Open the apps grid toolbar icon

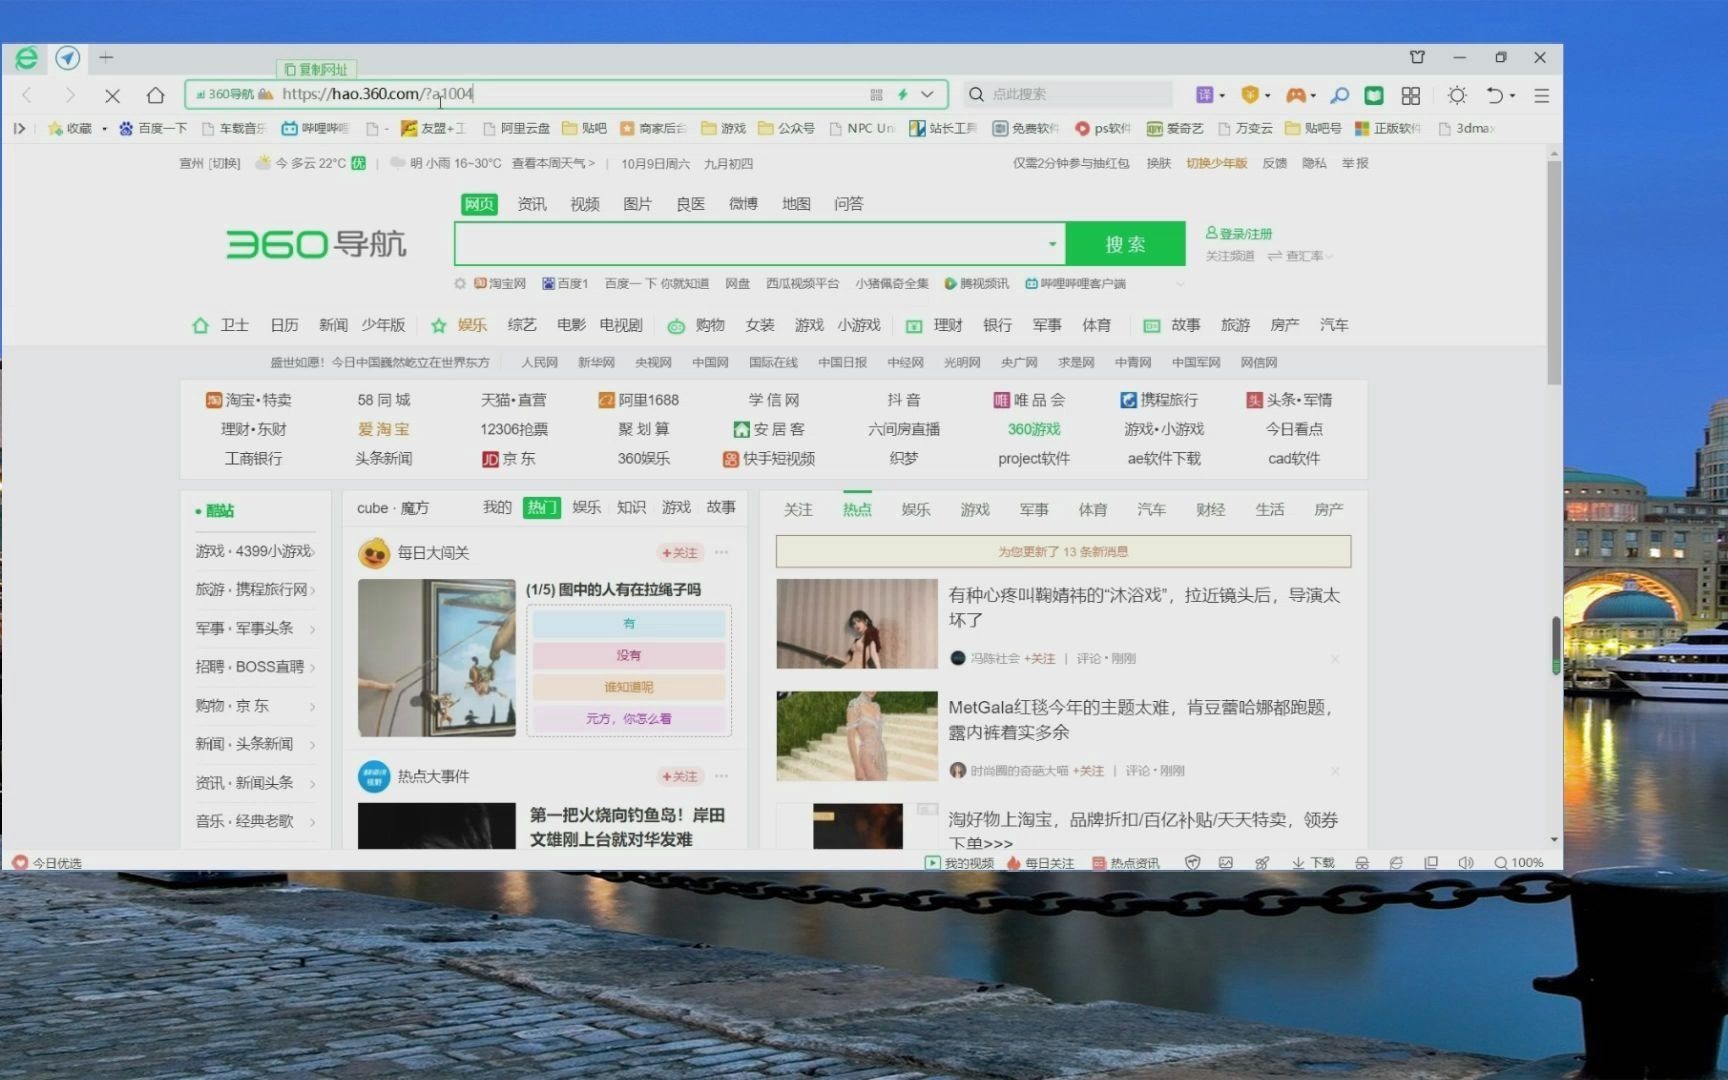(1411, 95)
